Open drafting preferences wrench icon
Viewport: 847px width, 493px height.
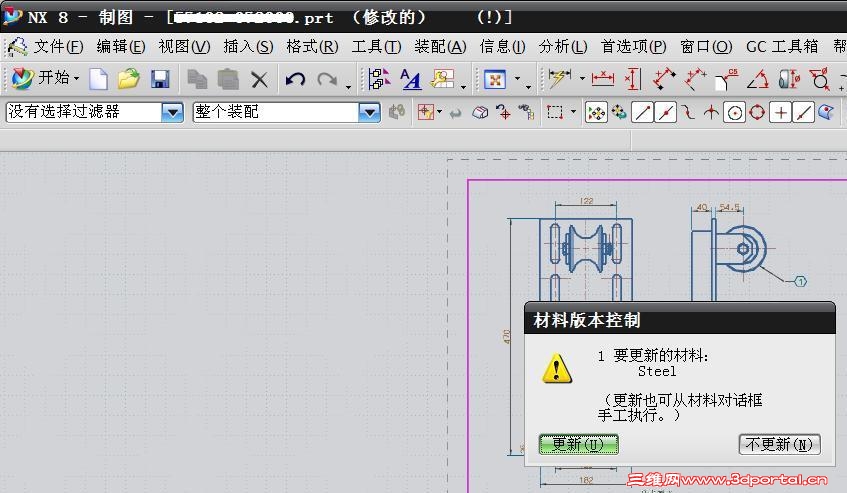point(442,79)
